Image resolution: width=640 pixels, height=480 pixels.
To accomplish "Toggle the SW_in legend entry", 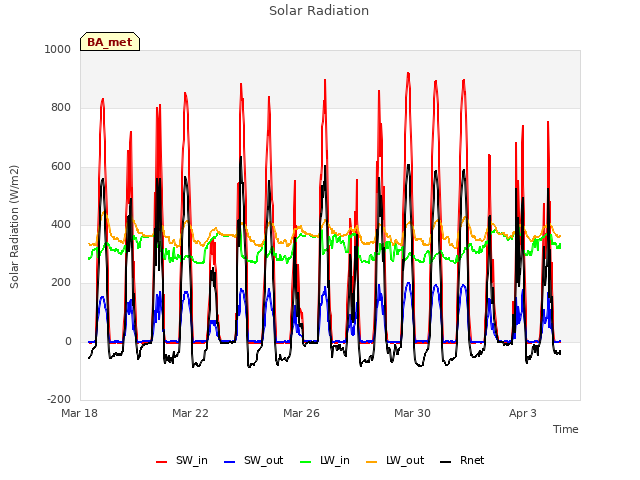I will tap(182, 460).
